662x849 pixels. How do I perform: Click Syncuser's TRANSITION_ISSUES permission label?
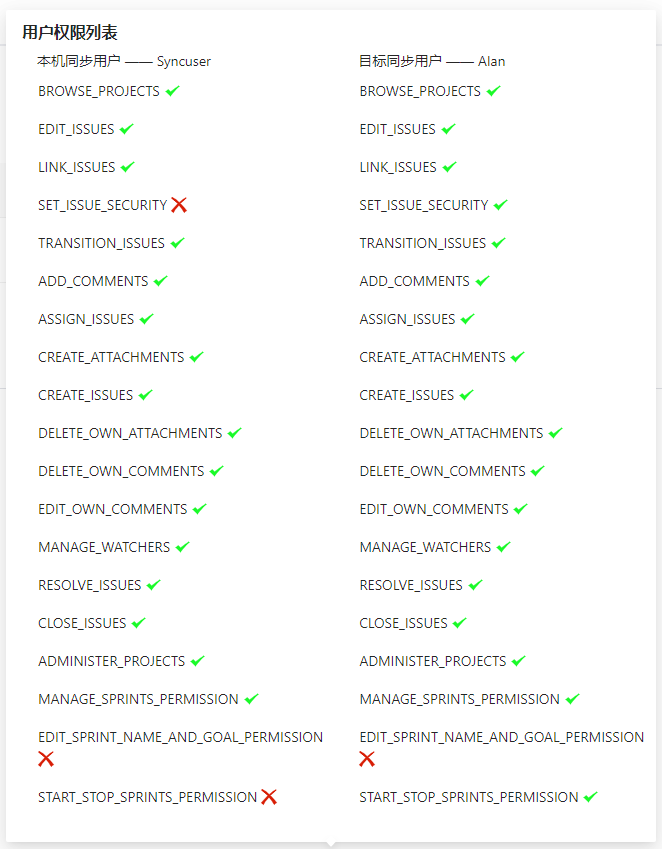coord(101,243)
